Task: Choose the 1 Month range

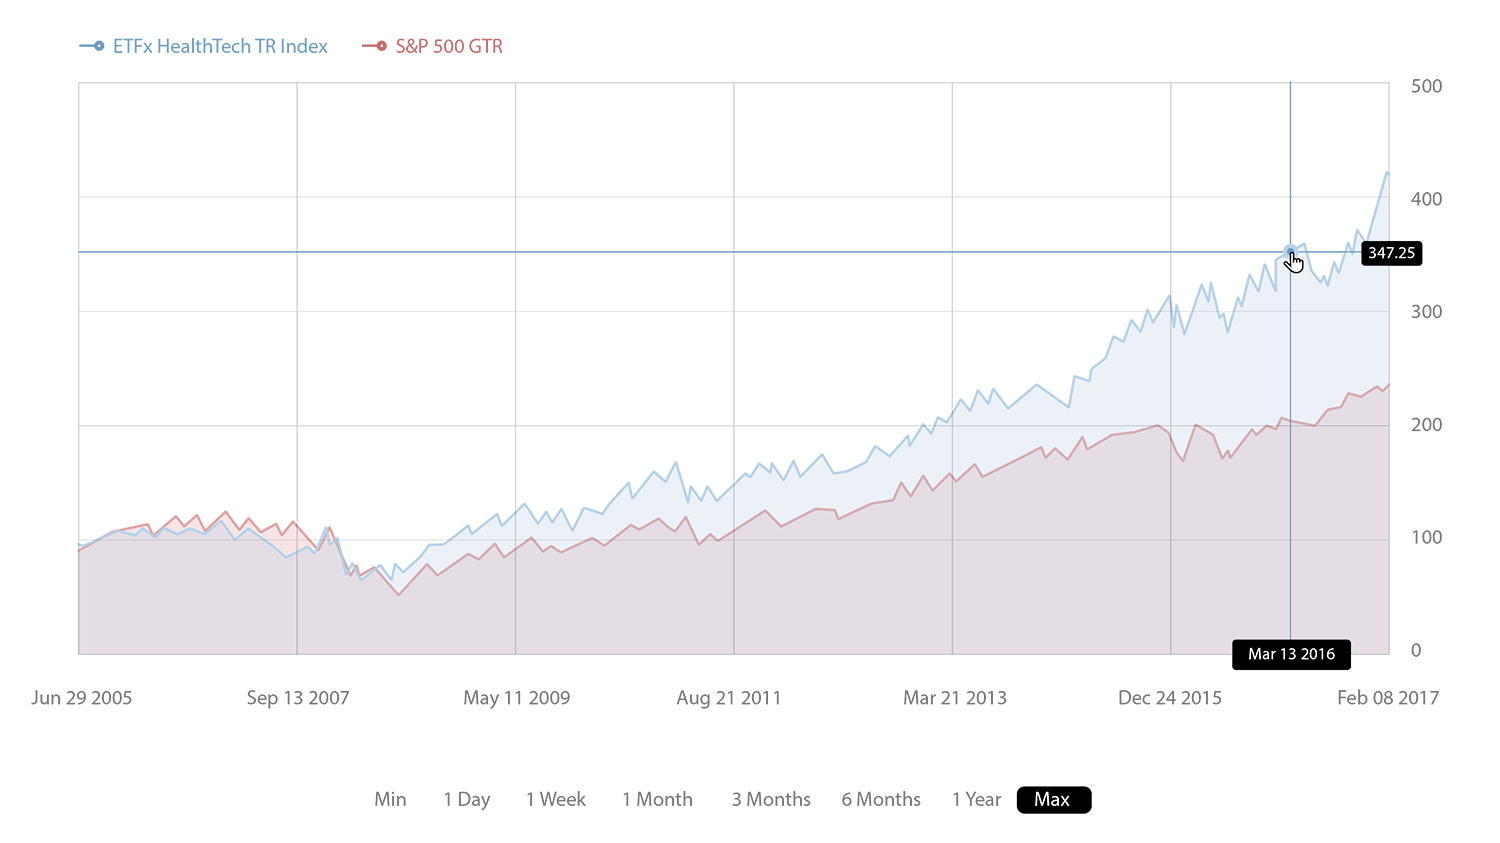Action: [657, 799]
